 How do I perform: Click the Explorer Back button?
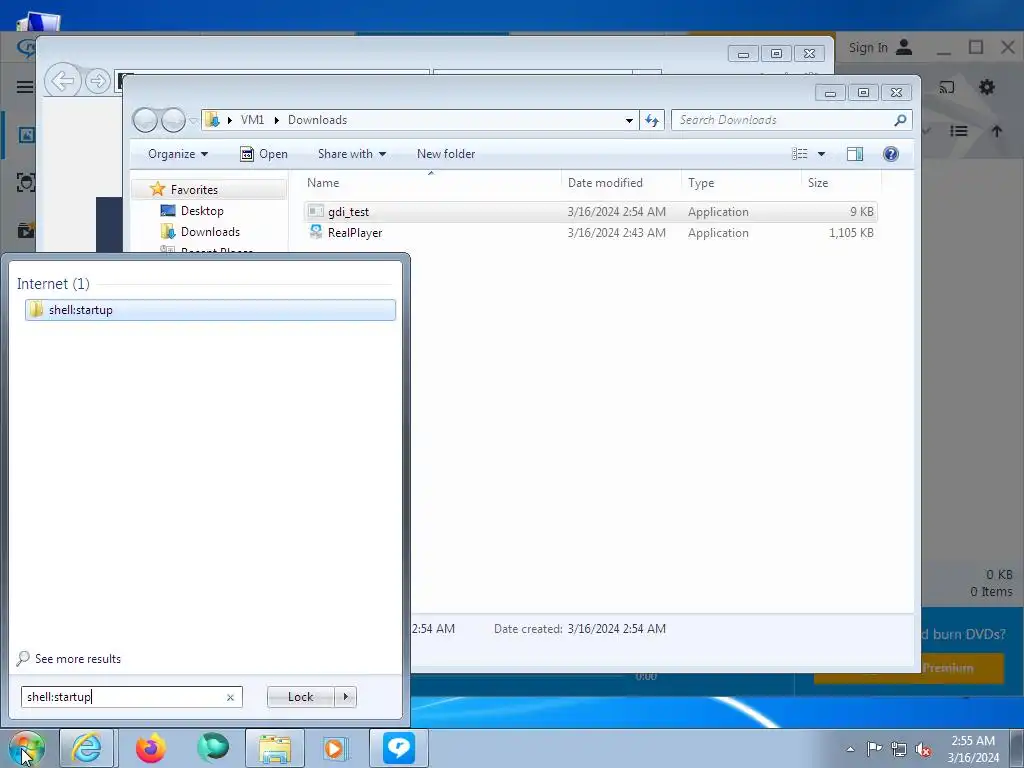point(146,120)
